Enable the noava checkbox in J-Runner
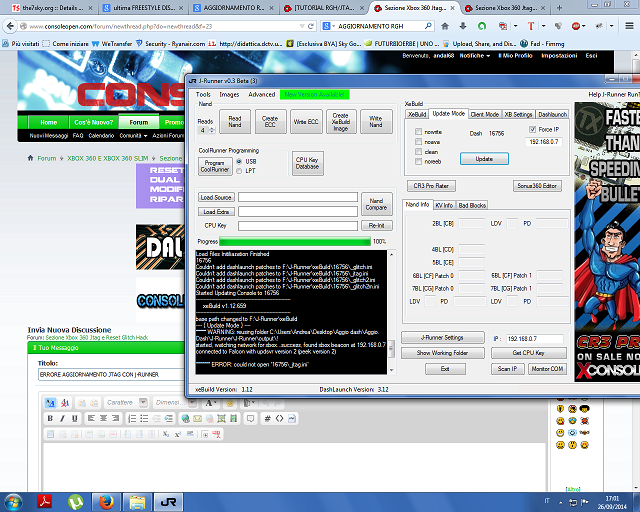This screenshot has width=640, height=512. (418, 142)
